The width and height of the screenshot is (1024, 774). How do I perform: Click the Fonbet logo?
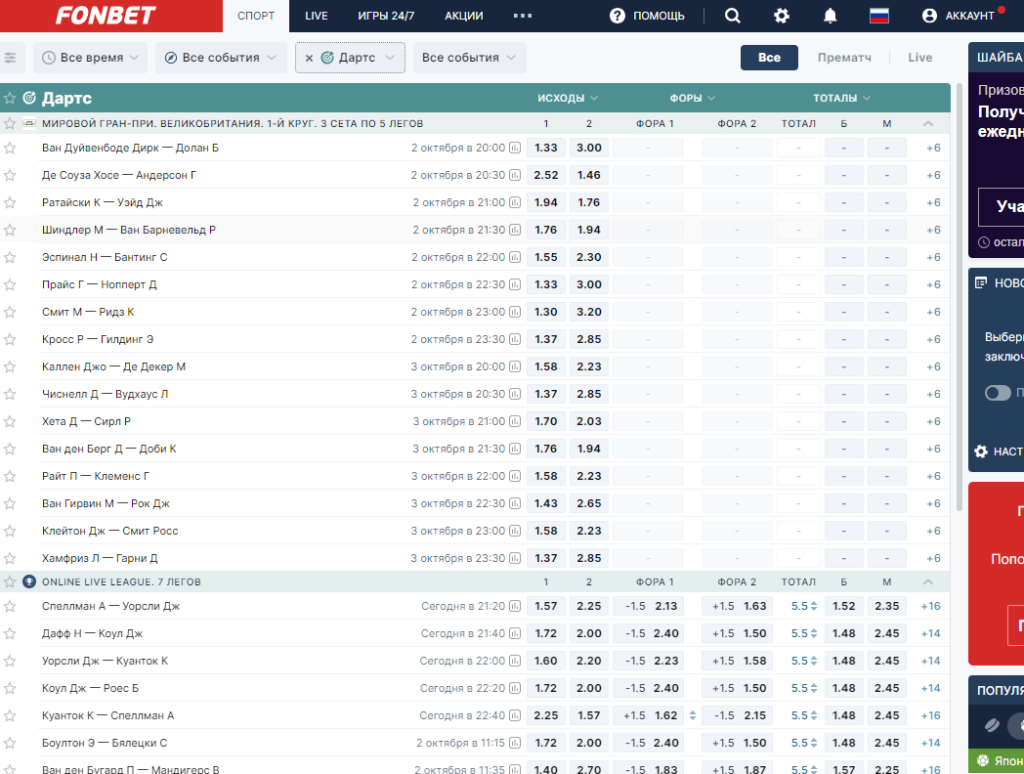pos(106,16)
